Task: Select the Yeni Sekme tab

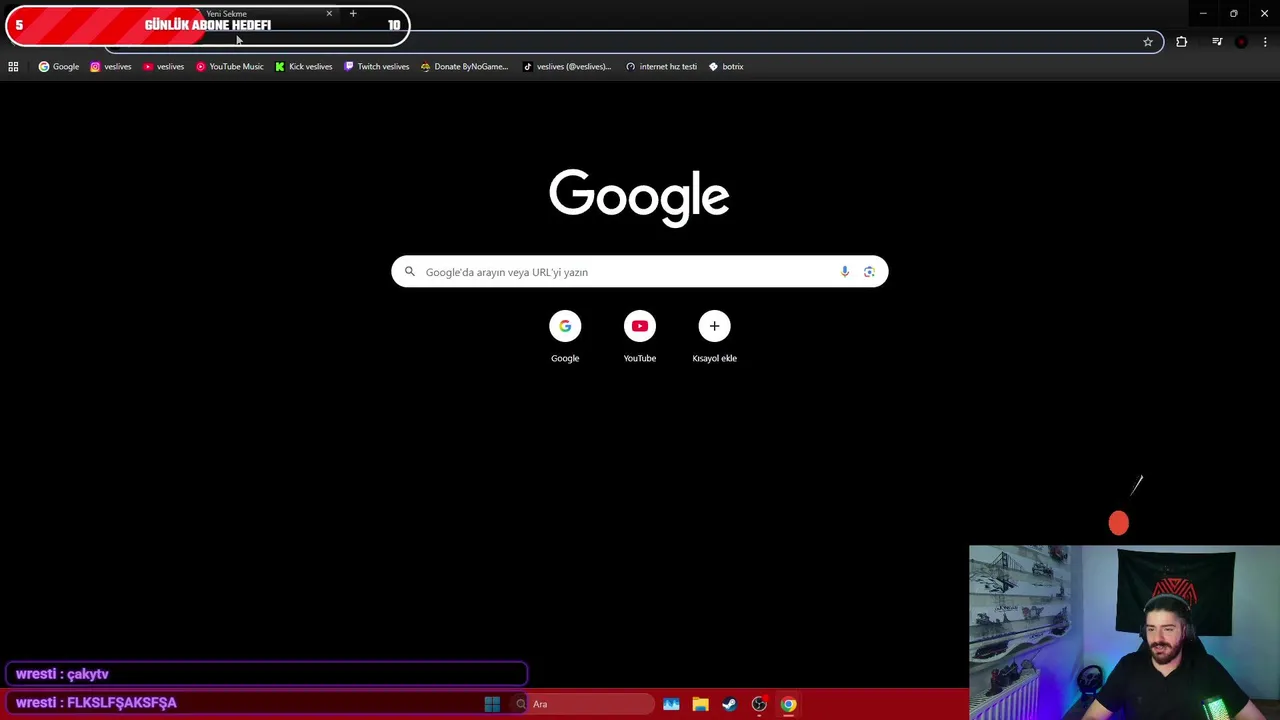Action: click(x=265, y=14)
